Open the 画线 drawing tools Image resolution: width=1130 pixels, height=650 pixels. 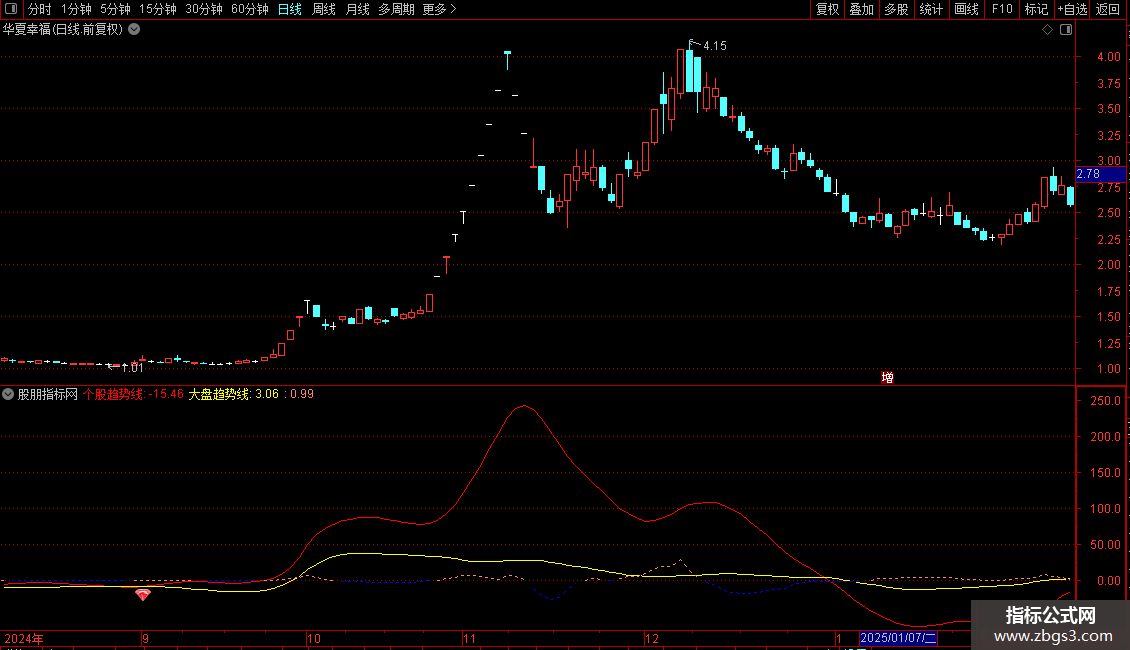pyautogui.click(x=966, y=9)
